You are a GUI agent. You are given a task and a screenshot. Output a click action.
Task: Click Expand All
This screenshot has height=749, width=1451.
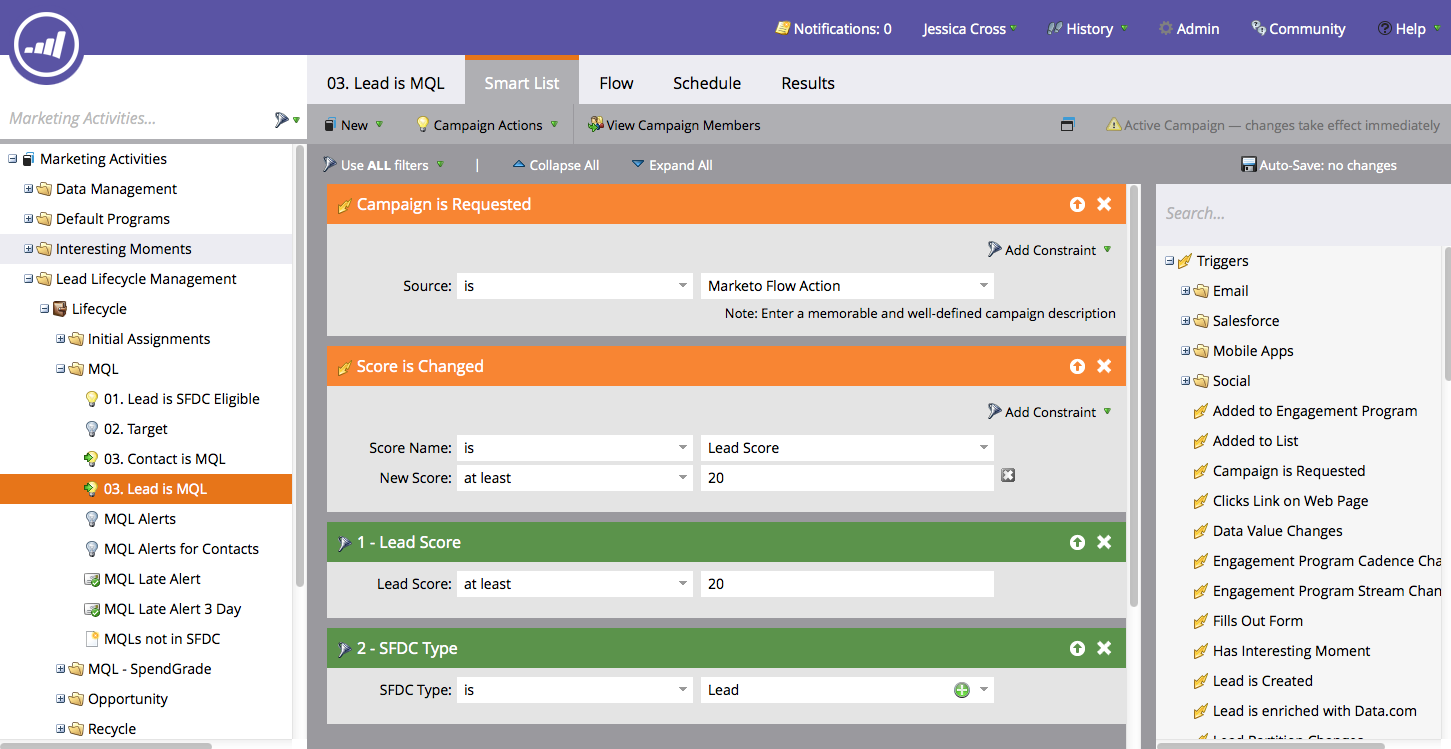(672, 165)
